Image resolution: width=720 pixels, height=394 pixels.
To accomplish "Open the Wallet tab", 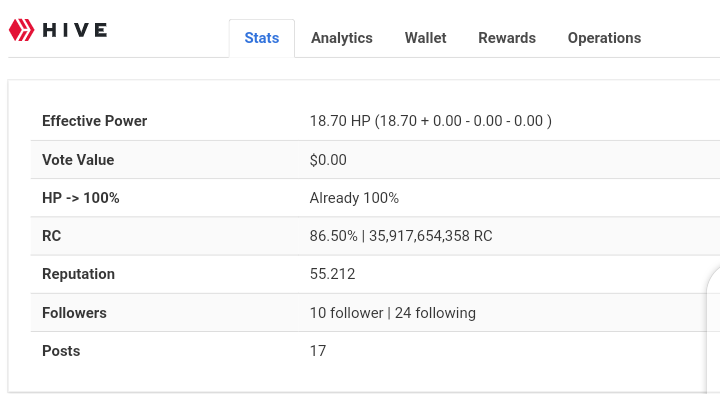I will [425, 38].
